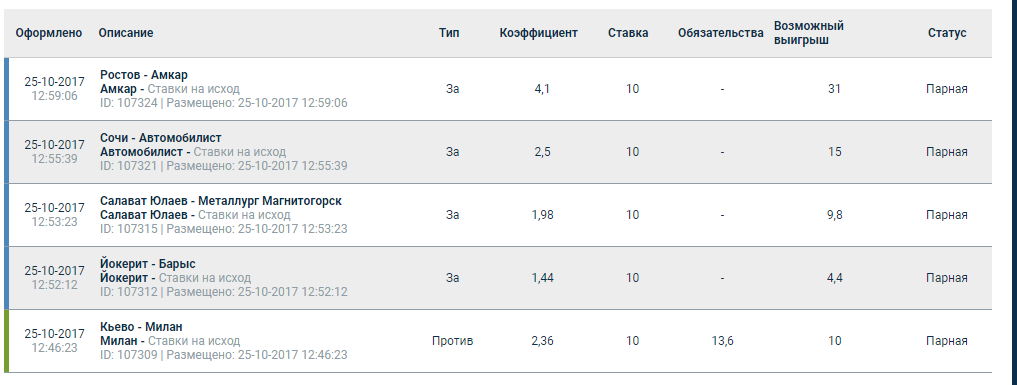Click Парная status in Йокерит row
Screen dimensions: 1017x385
pyautogui.click(x=947, y=277)
